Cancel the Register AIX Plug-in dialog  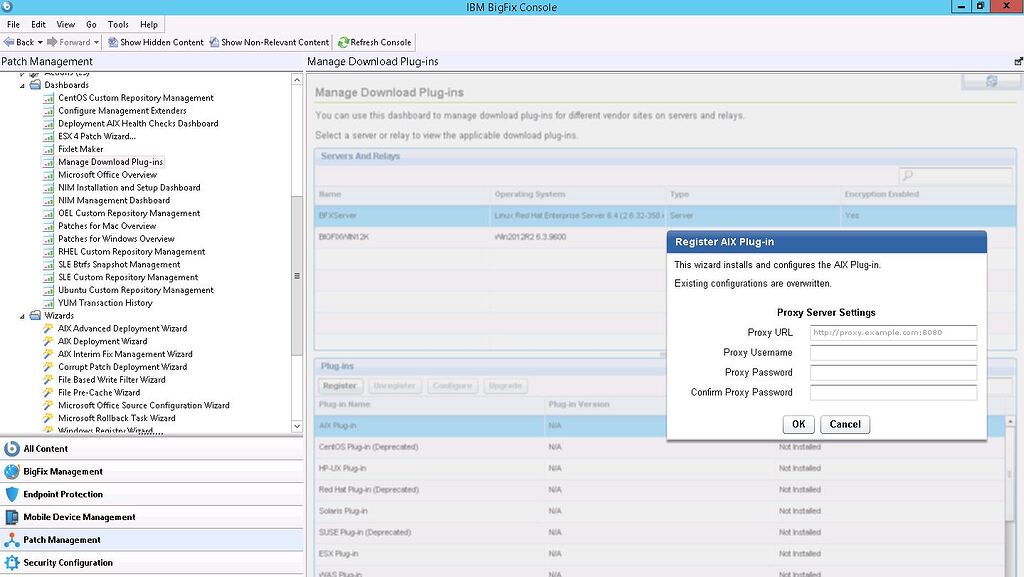(x=845, y=424)
